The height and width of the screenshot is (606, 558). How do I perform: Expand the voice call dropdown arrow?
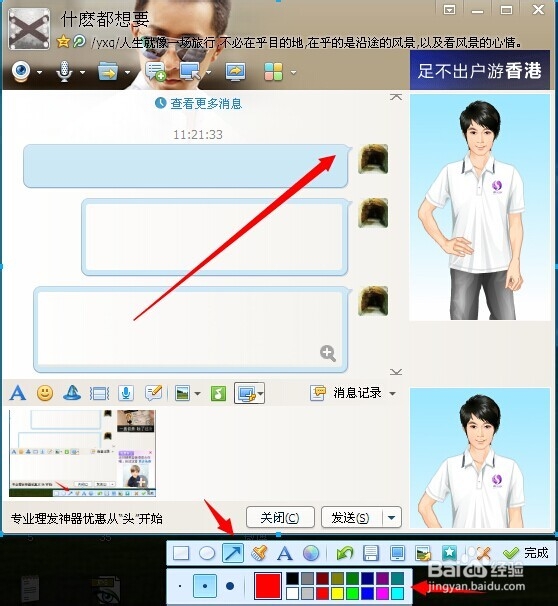[x=82, y=72]
